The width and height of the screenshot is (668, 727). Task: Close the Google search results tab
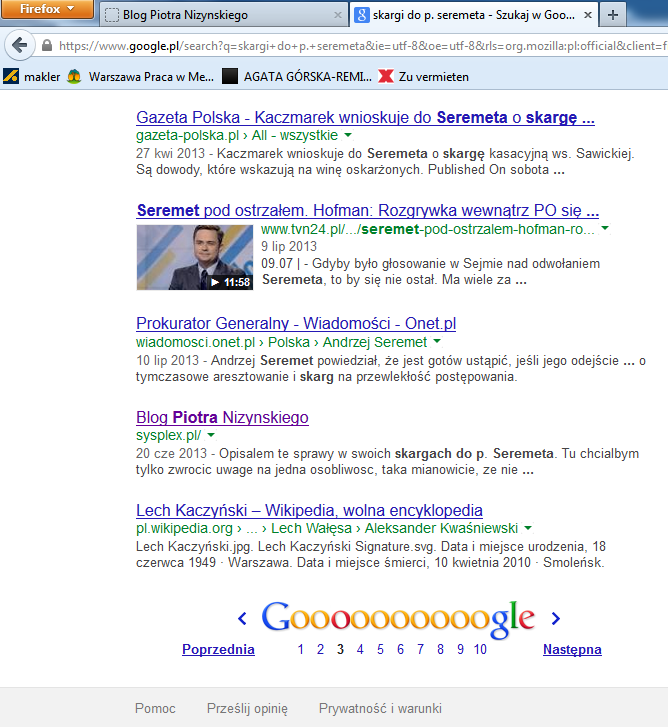tap(585, 16)
